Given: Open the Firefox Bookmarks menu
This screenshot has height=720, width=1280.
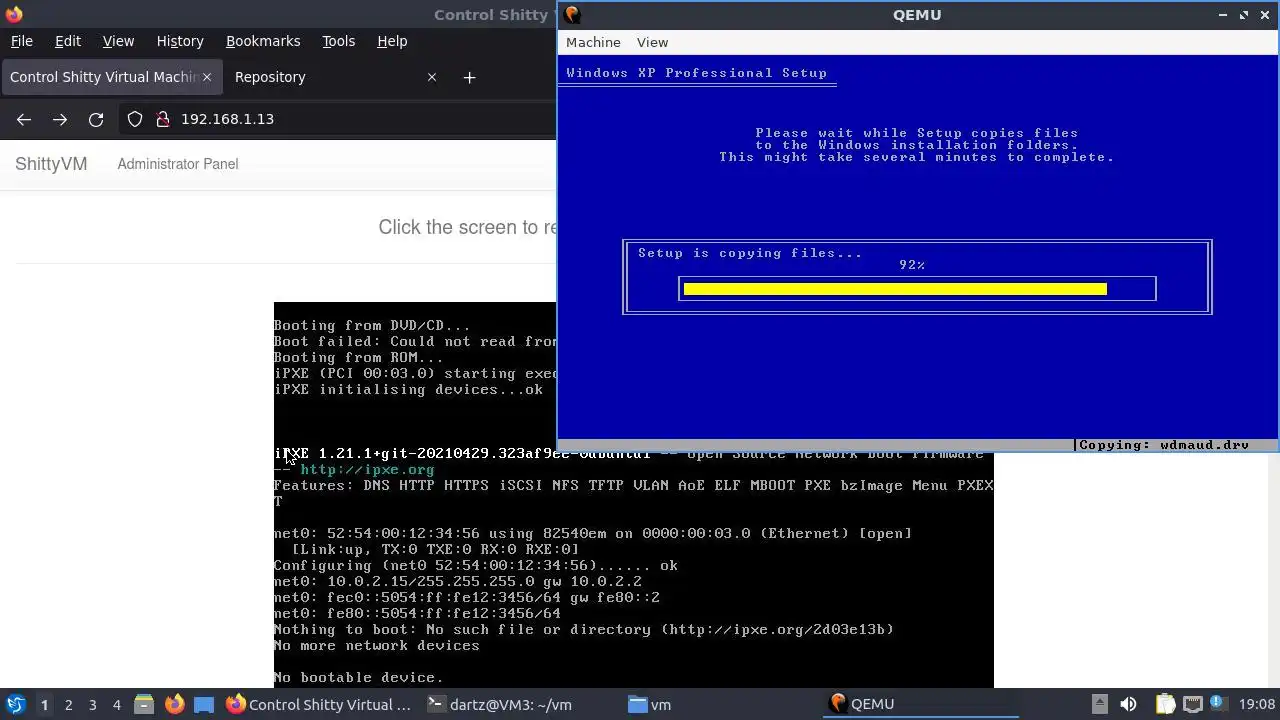Looking at the screenshot, I should (263, 41).
